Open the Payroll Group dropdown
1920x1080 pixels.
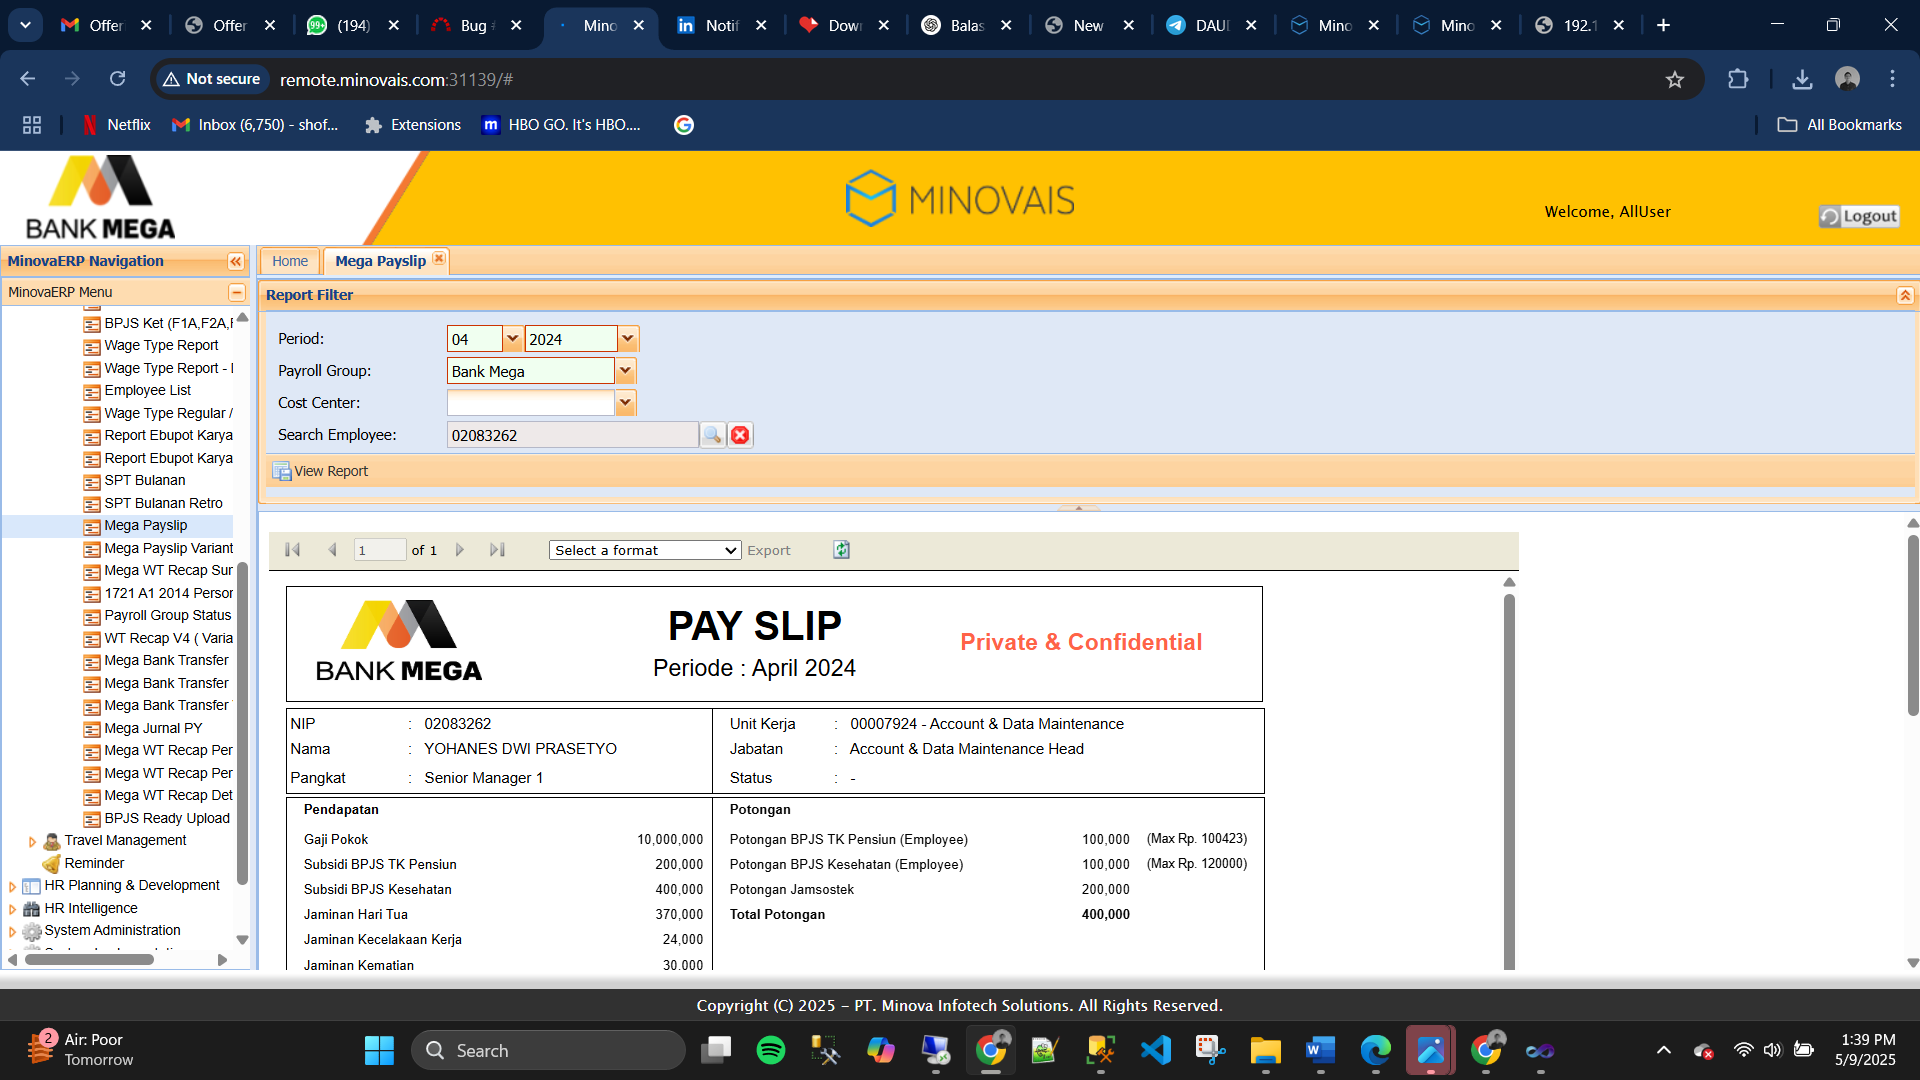point(625,371)
